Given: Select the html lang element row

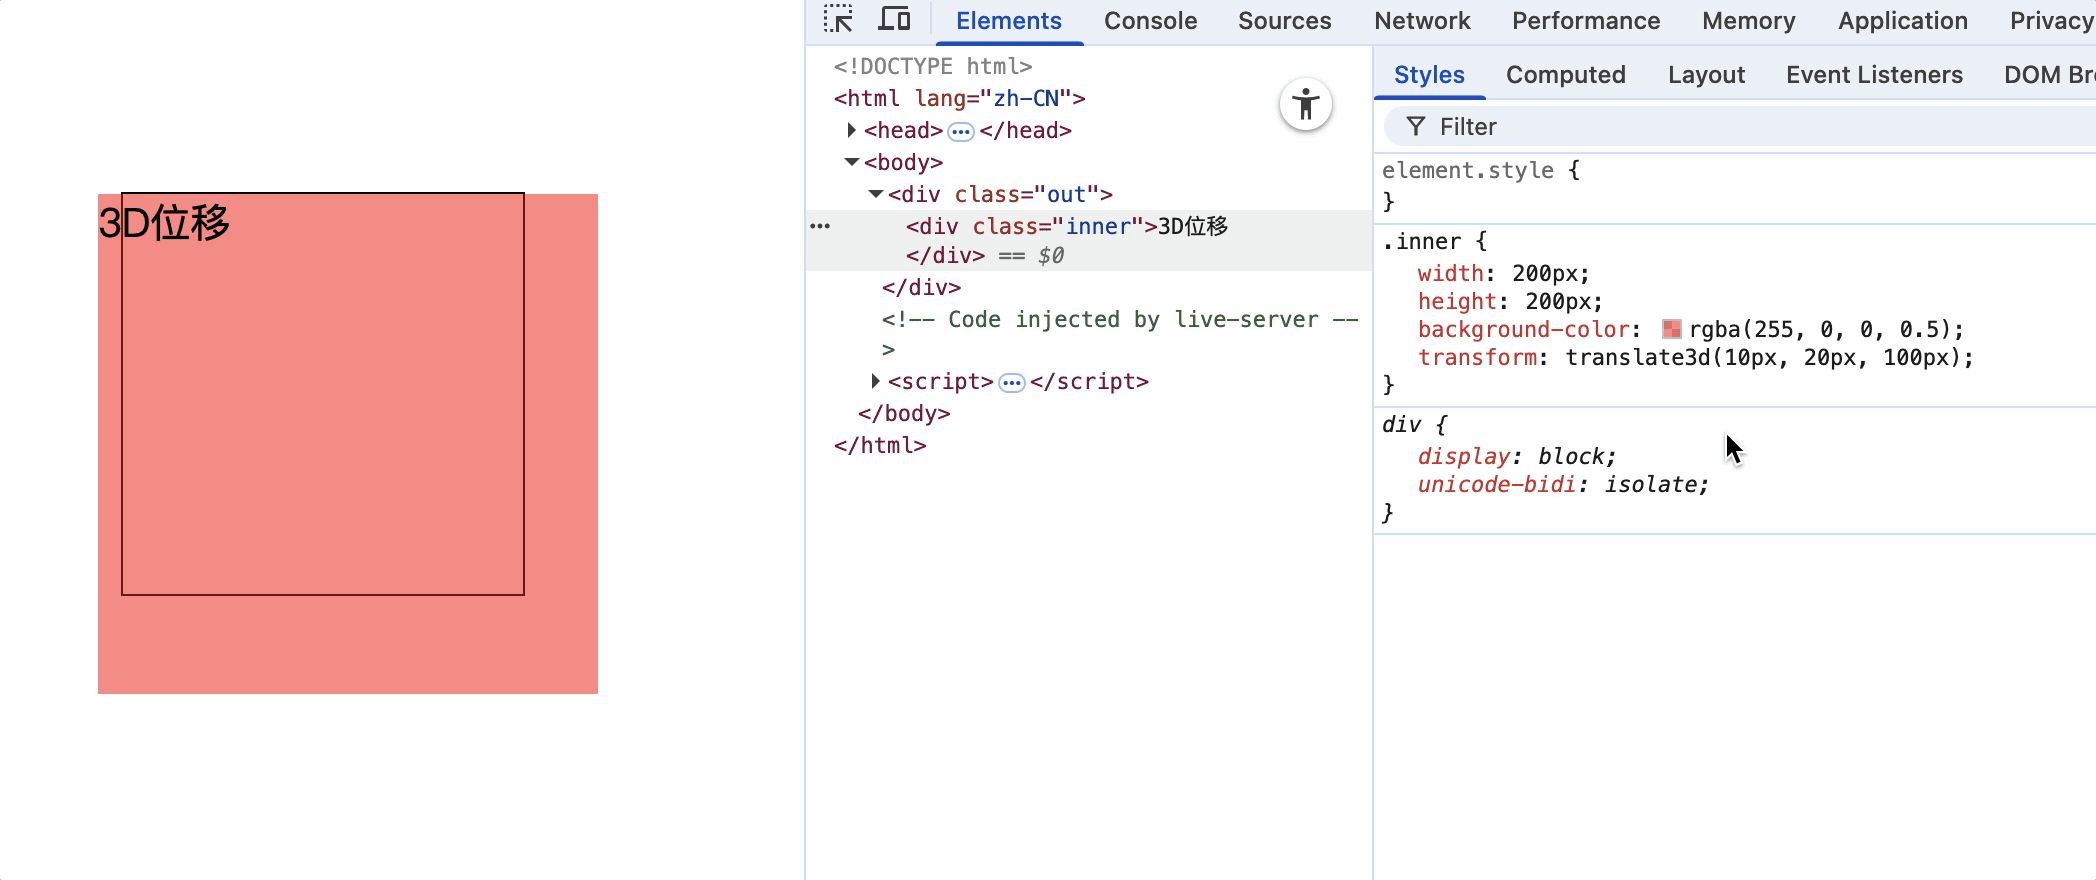Looking at the screenshot, I should click(959, 98).
